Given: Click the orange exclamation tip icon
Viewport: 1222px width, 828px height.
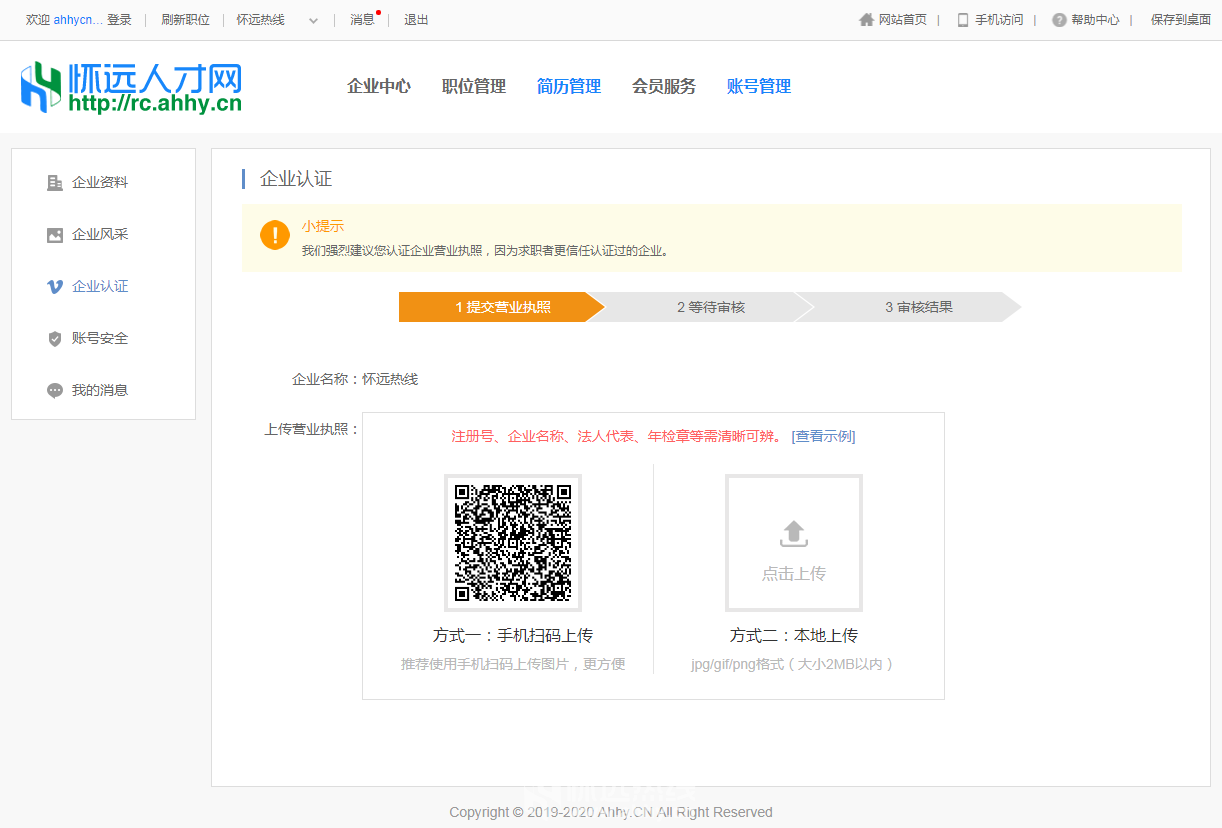Looking at the screenshot, I should point(275,235).
